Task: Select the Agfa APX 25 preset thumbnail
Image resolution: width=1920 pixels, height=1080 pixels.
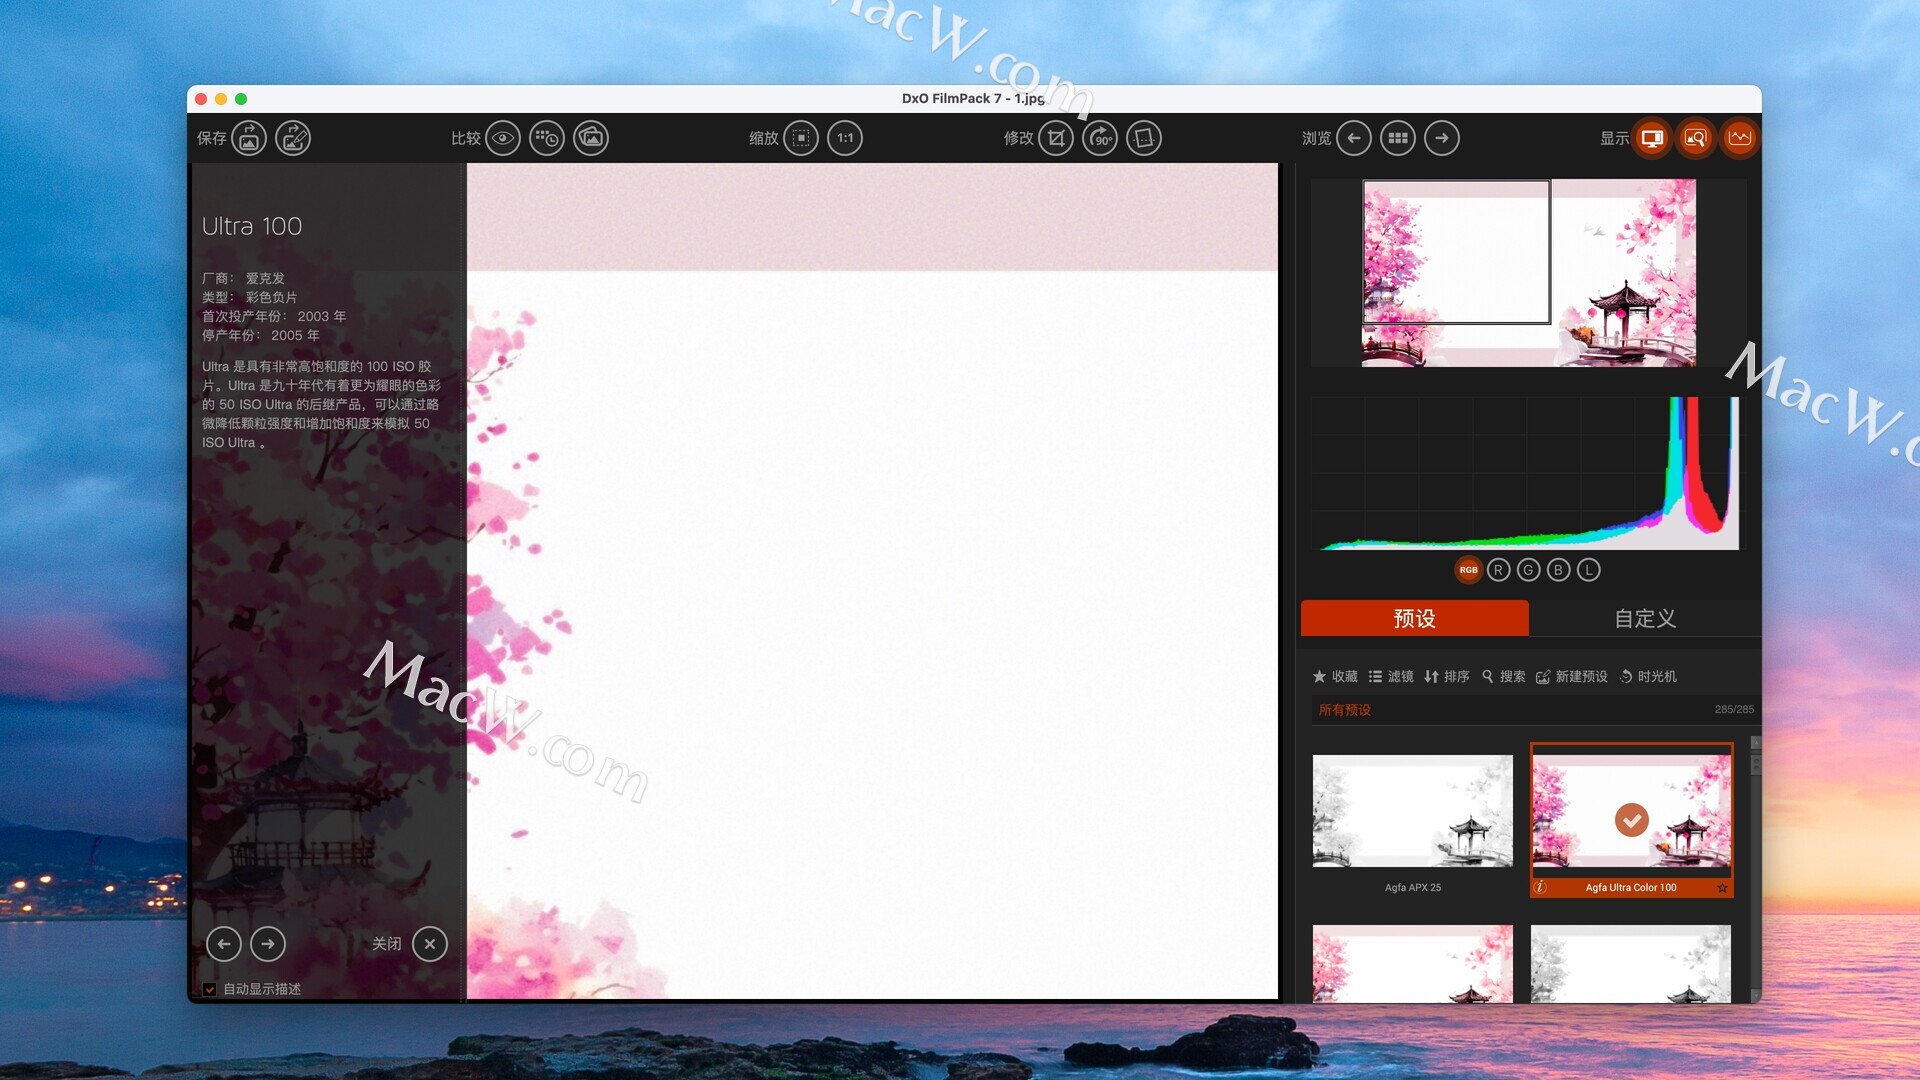Action: pos(1412,811)
